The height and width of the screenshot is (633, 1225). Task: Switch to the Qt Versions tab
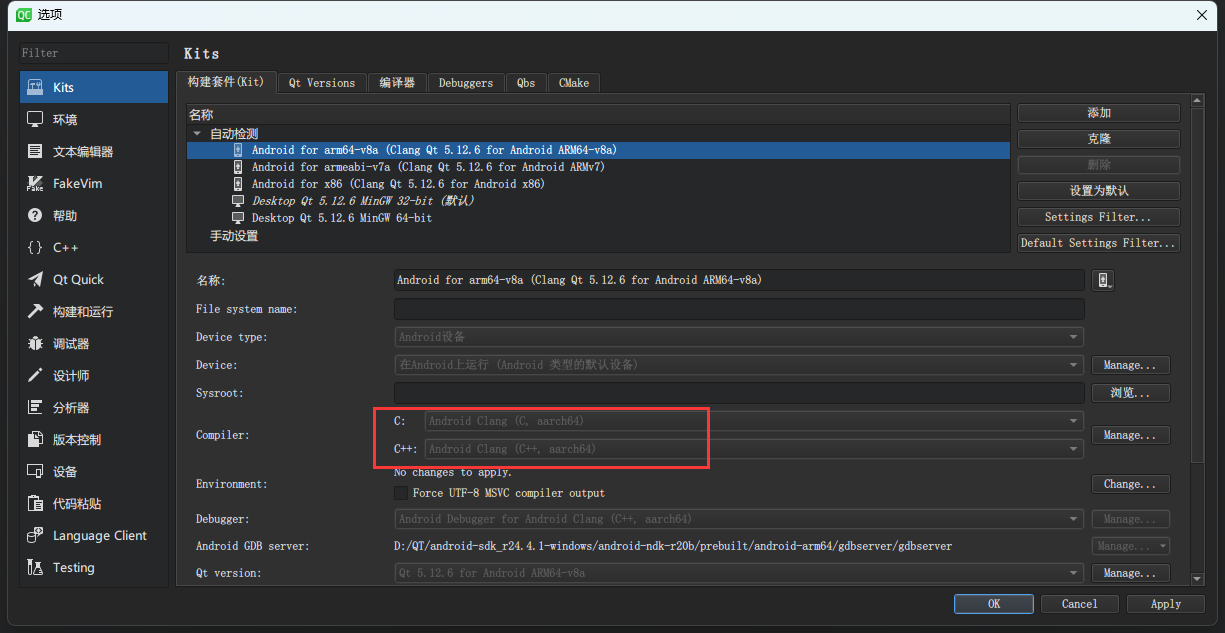pos(321,83)
